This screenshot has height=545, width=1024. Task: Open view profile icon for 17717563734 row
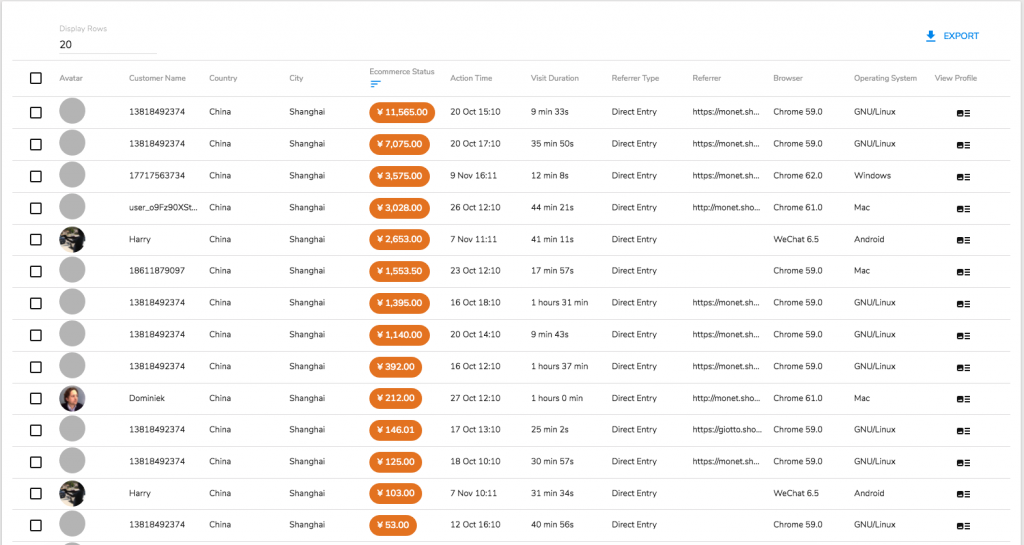tap(963, 177)
